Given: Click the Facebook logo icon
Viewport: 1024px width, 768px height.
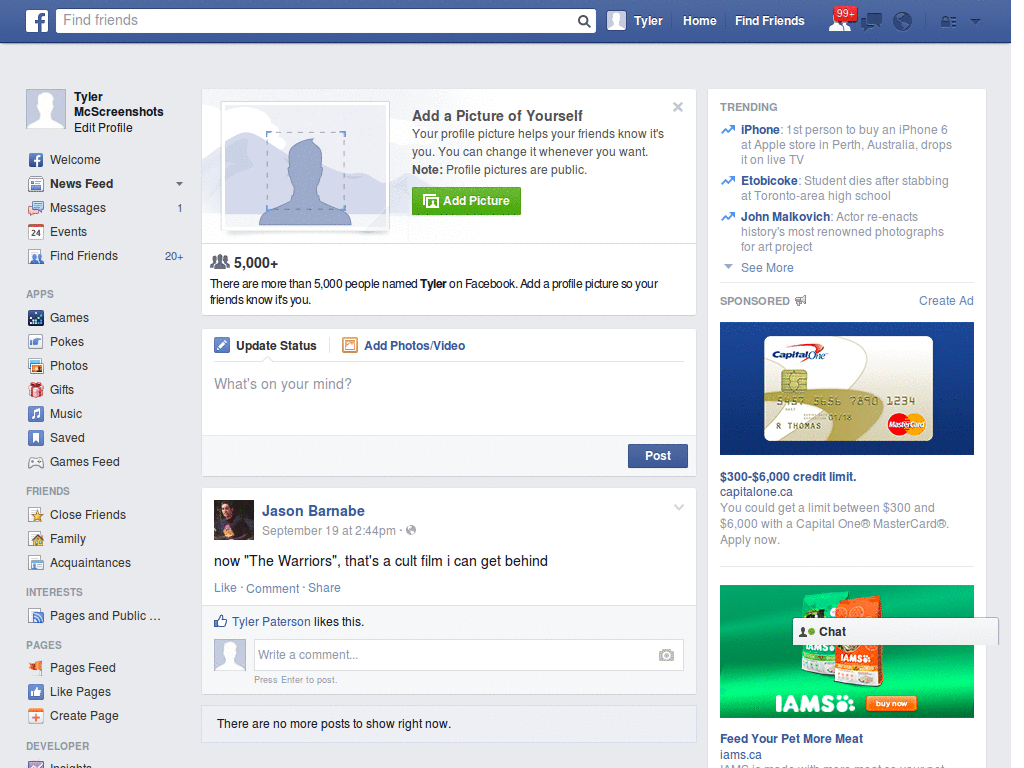Looking at the screenshot, I should (37, 21).
